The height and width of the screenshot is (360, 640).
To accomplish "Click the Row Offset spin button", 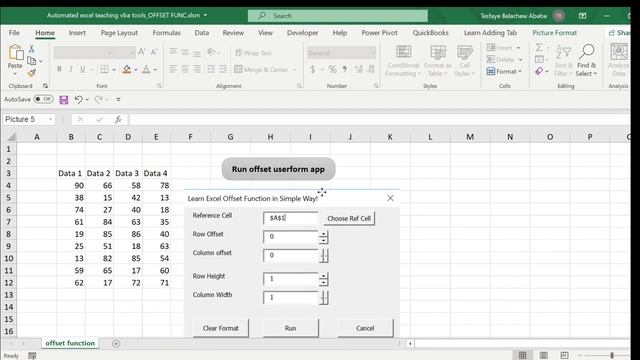I will coord(323,237).
